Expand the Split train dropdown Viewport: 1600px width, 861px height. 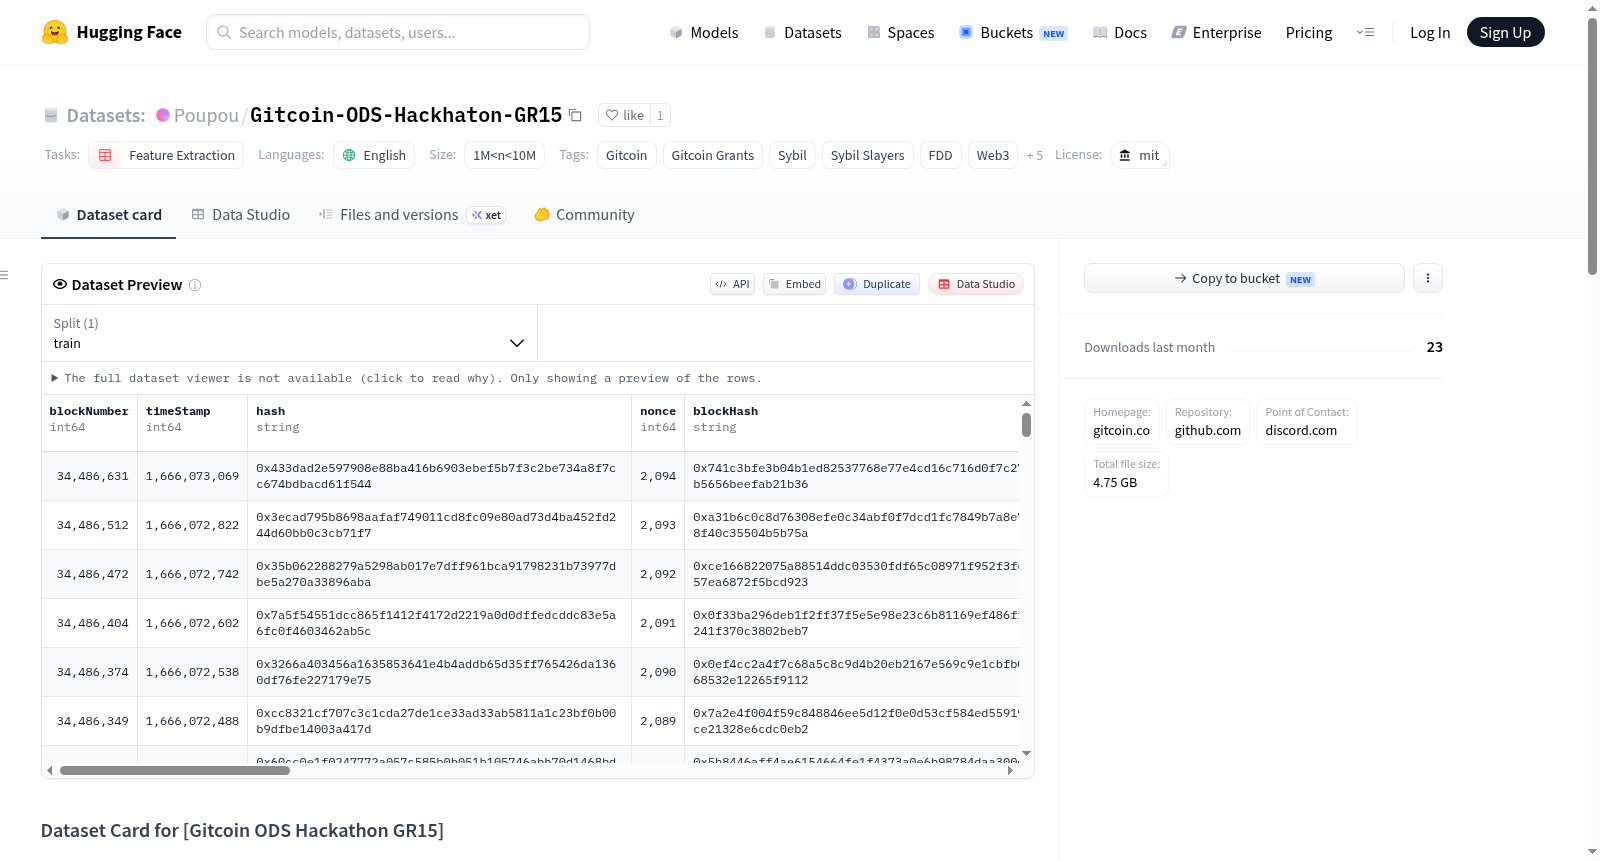289,333
